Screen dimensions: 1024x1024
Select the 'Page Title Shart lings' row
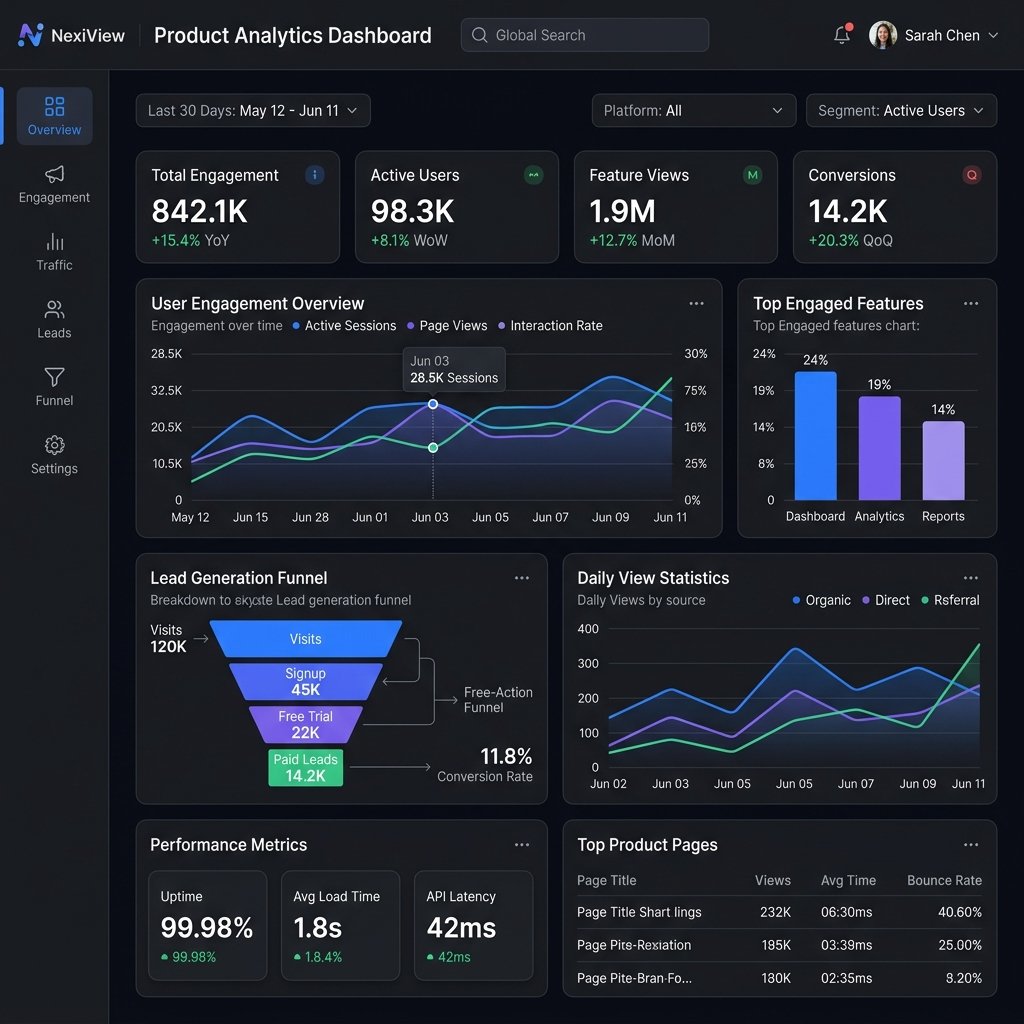pyautogui.click(x=779, y=912)
